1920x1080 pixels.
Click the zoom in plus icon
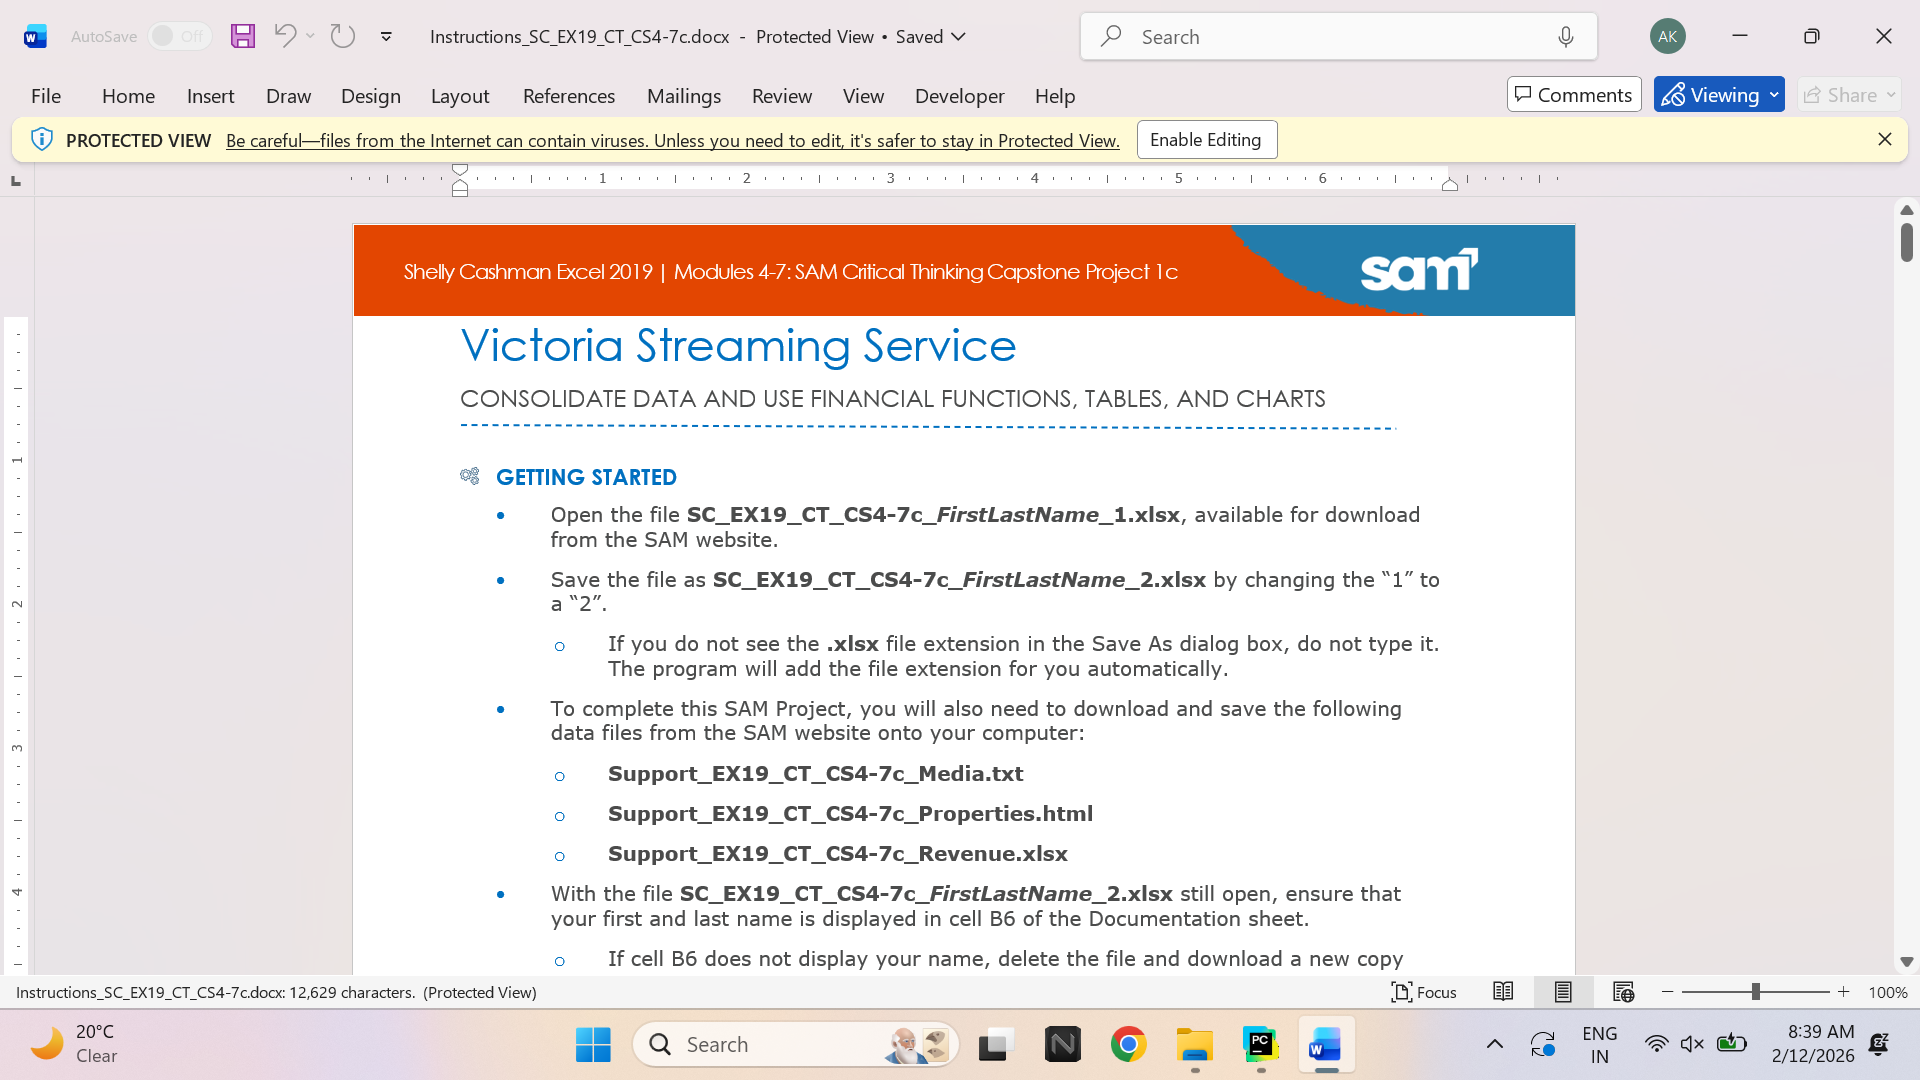(x=1843, y=992)
